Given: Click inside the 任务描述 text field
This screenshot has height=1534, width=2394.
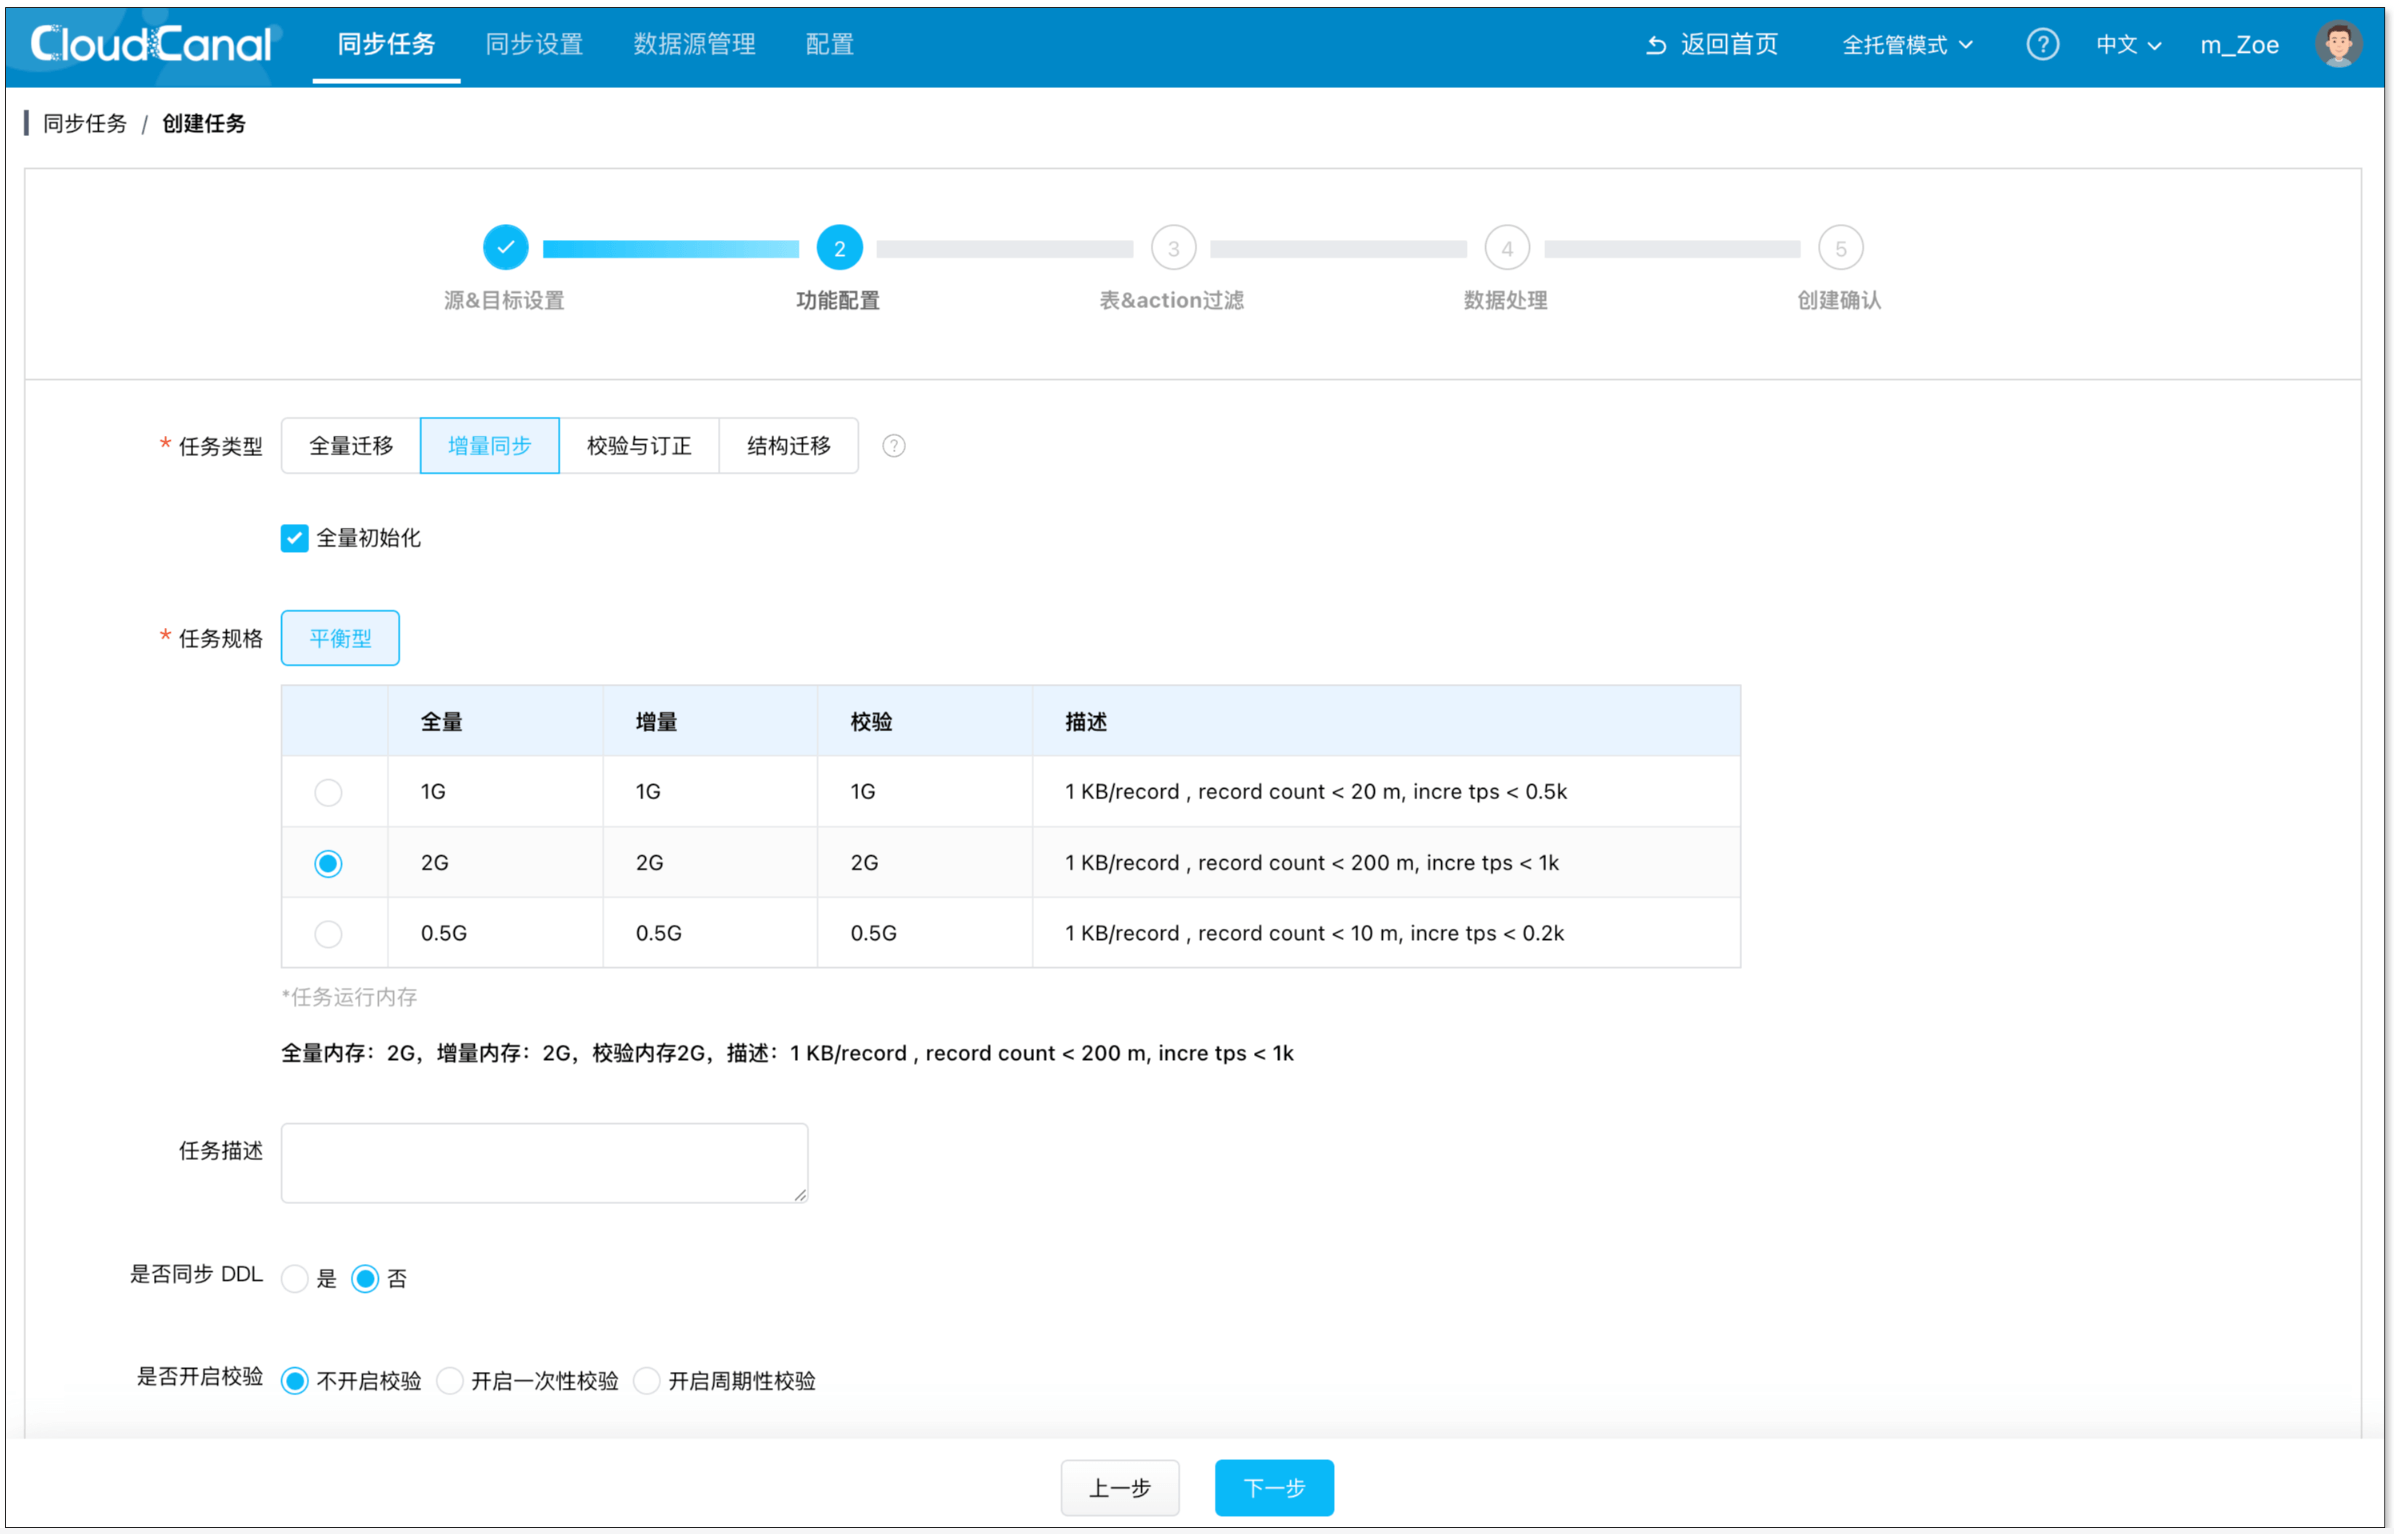Looking at the screenshot, I should [544, 1162].
